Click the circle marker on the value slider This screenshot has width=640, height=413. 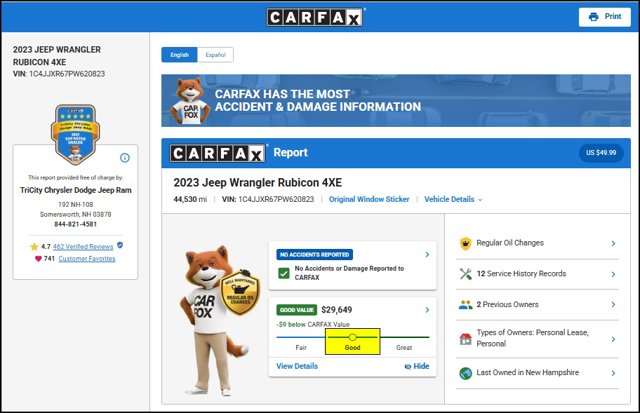tap(353, 337)
